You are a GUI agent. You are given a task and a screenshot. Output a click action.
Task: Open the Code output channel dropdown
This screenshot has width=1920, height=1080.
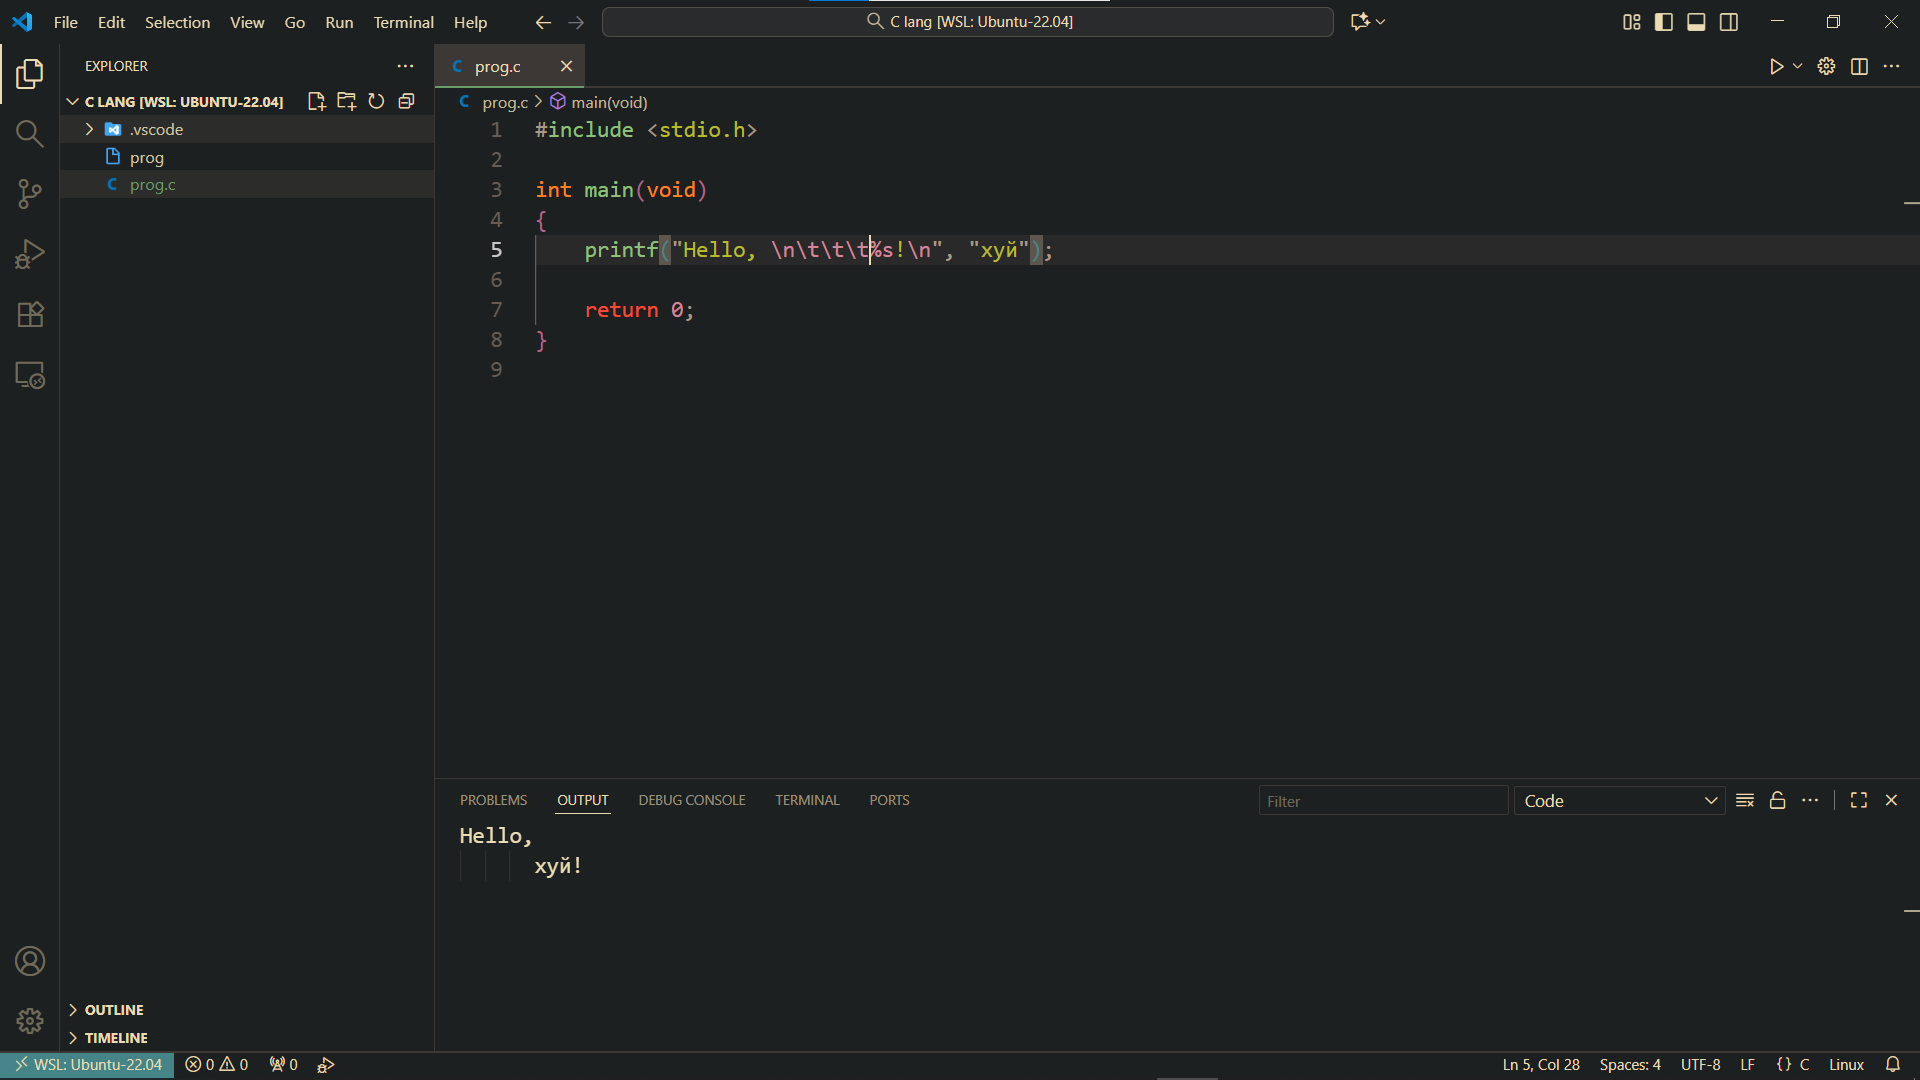(x=1619, y=800)
